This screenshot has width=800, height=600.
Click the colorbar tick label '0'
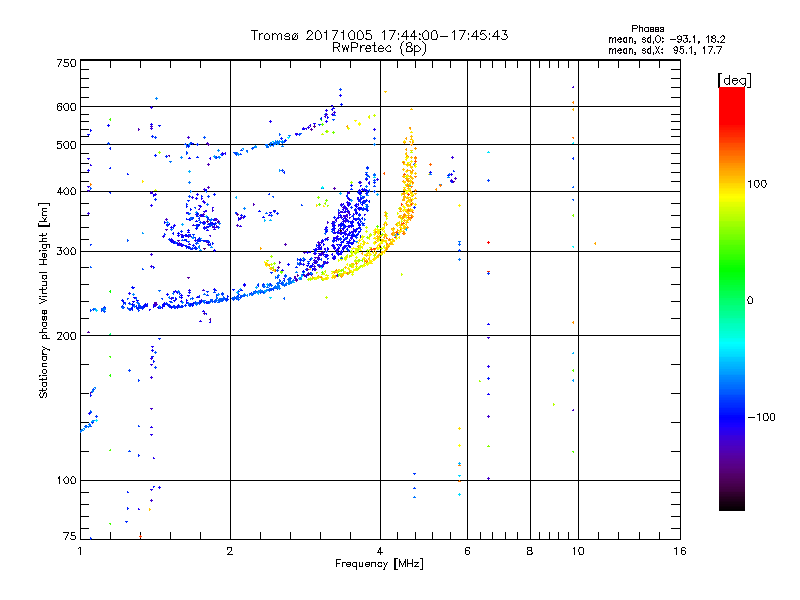click(x=750, y=300)
